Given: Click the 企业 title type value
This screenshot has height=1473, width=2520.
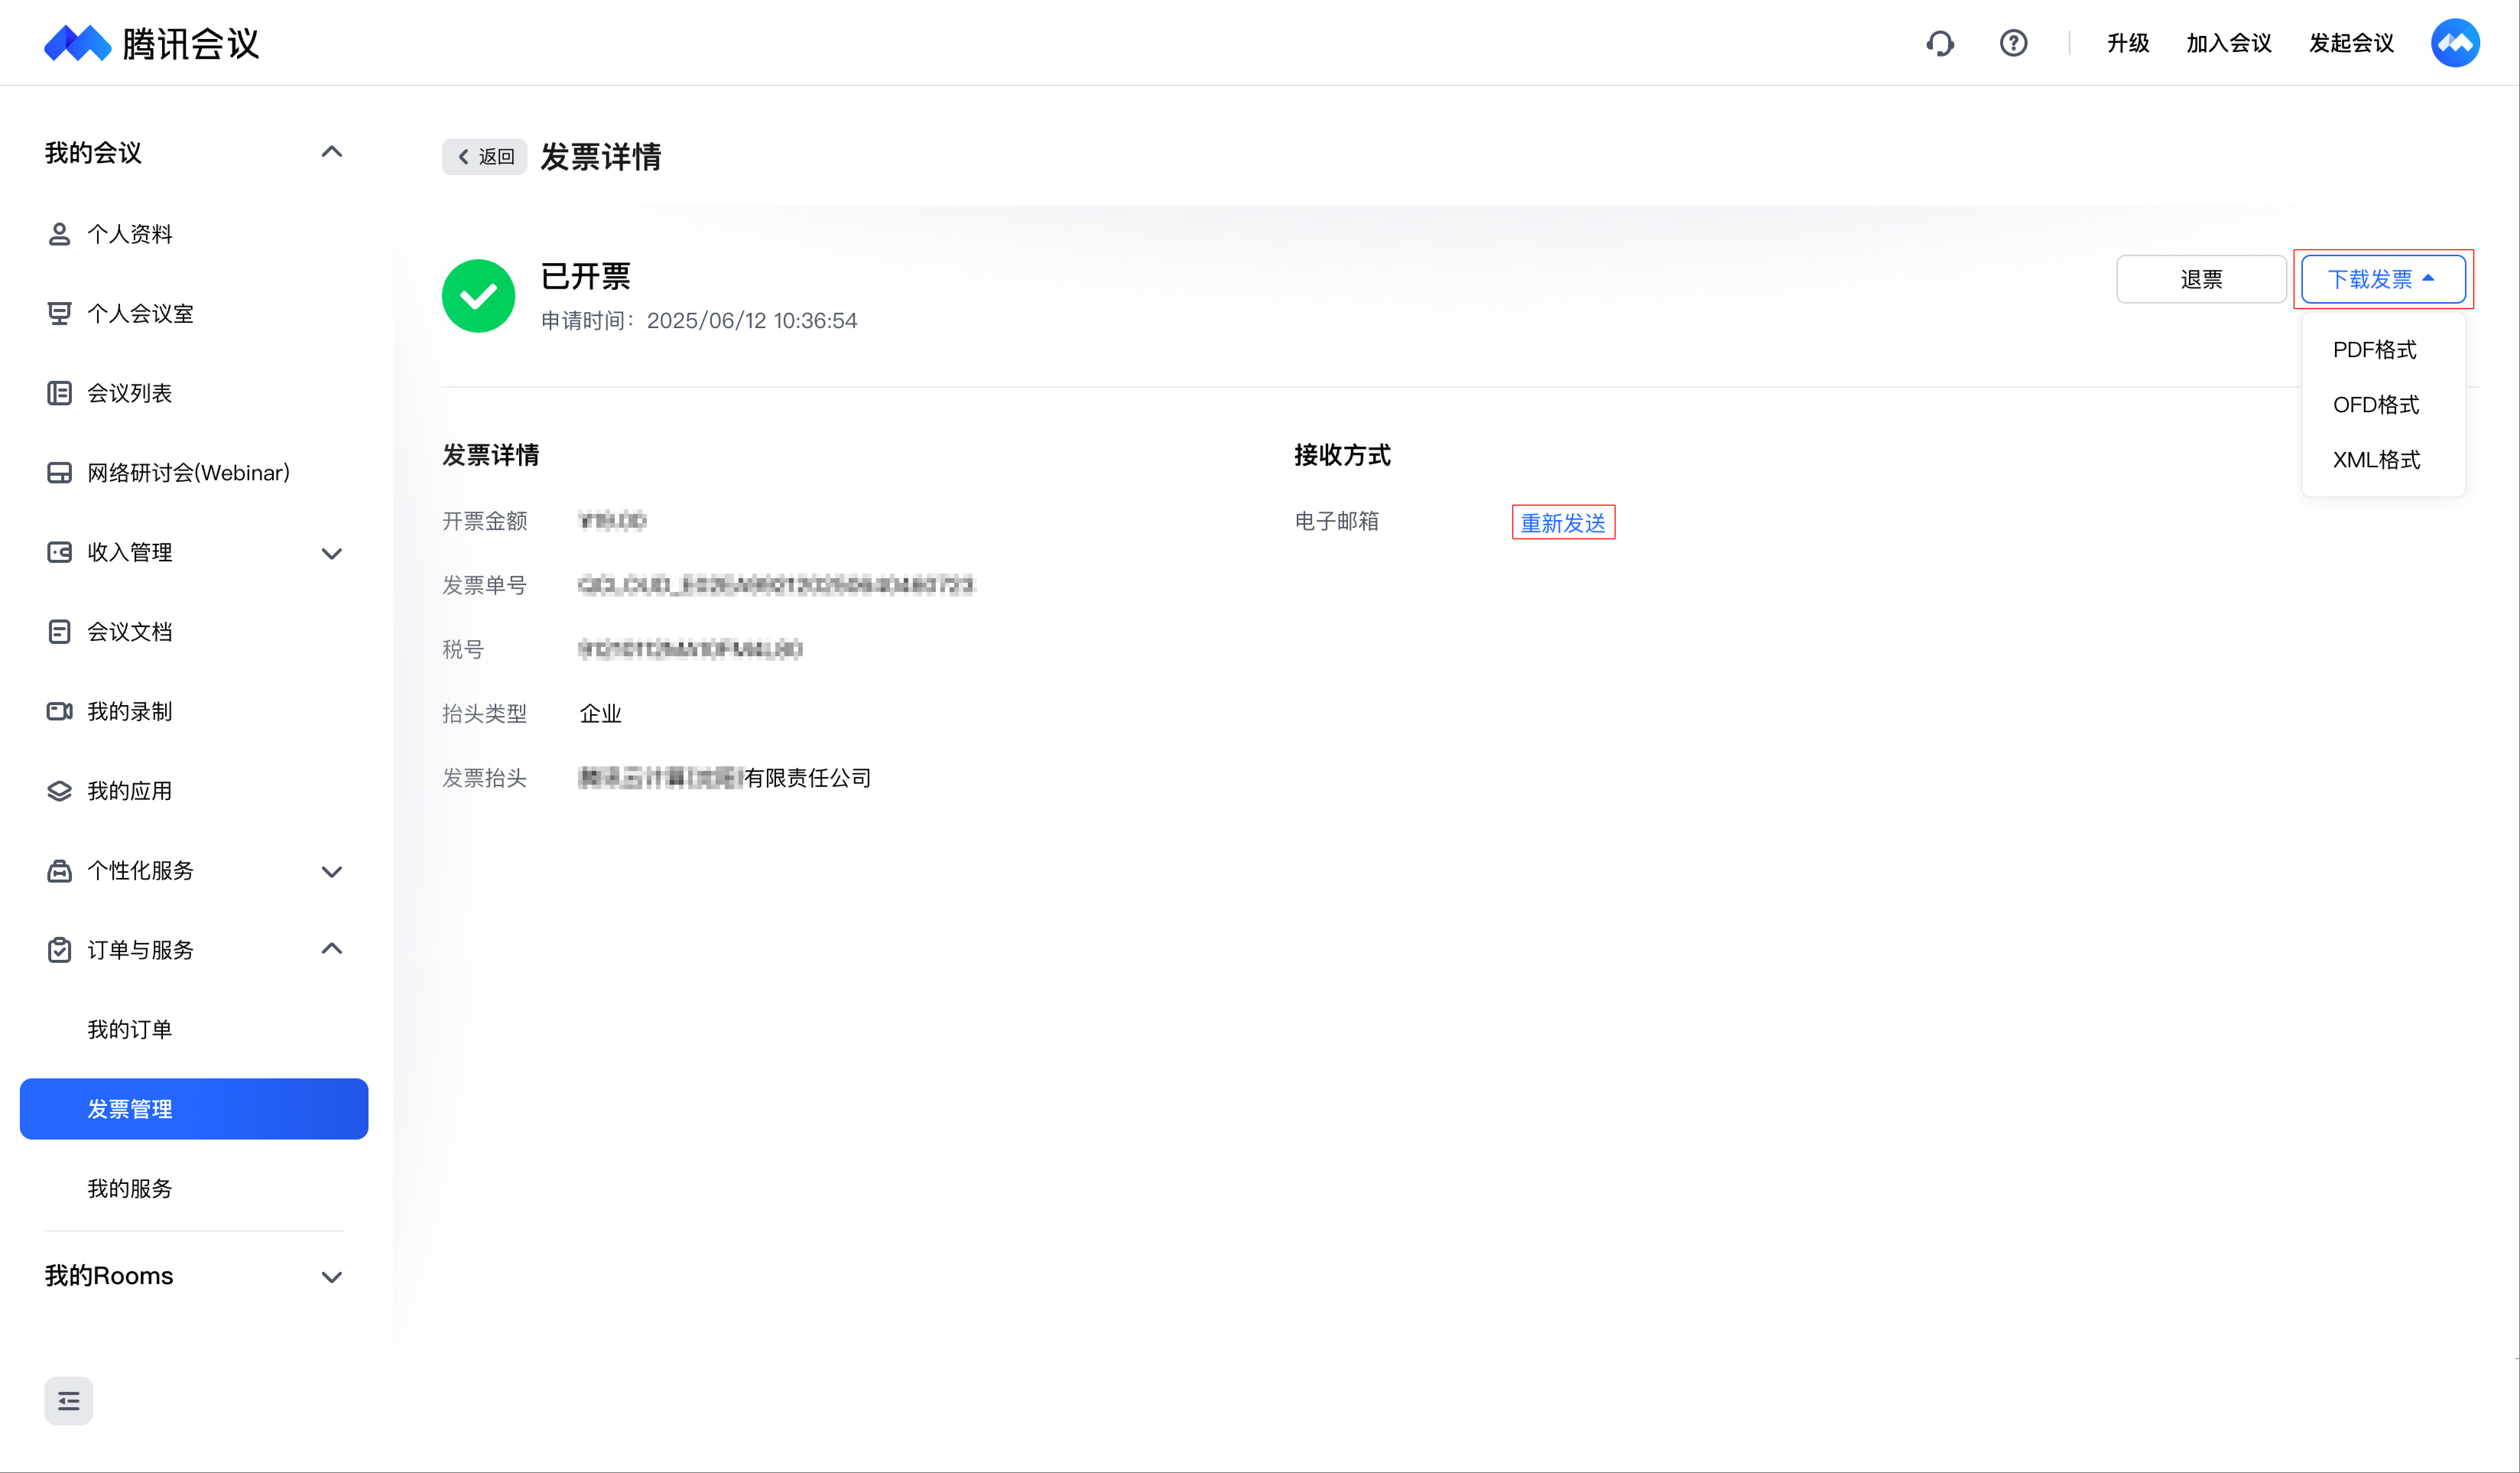Looking at the screenshot, I should click(600, 713).
